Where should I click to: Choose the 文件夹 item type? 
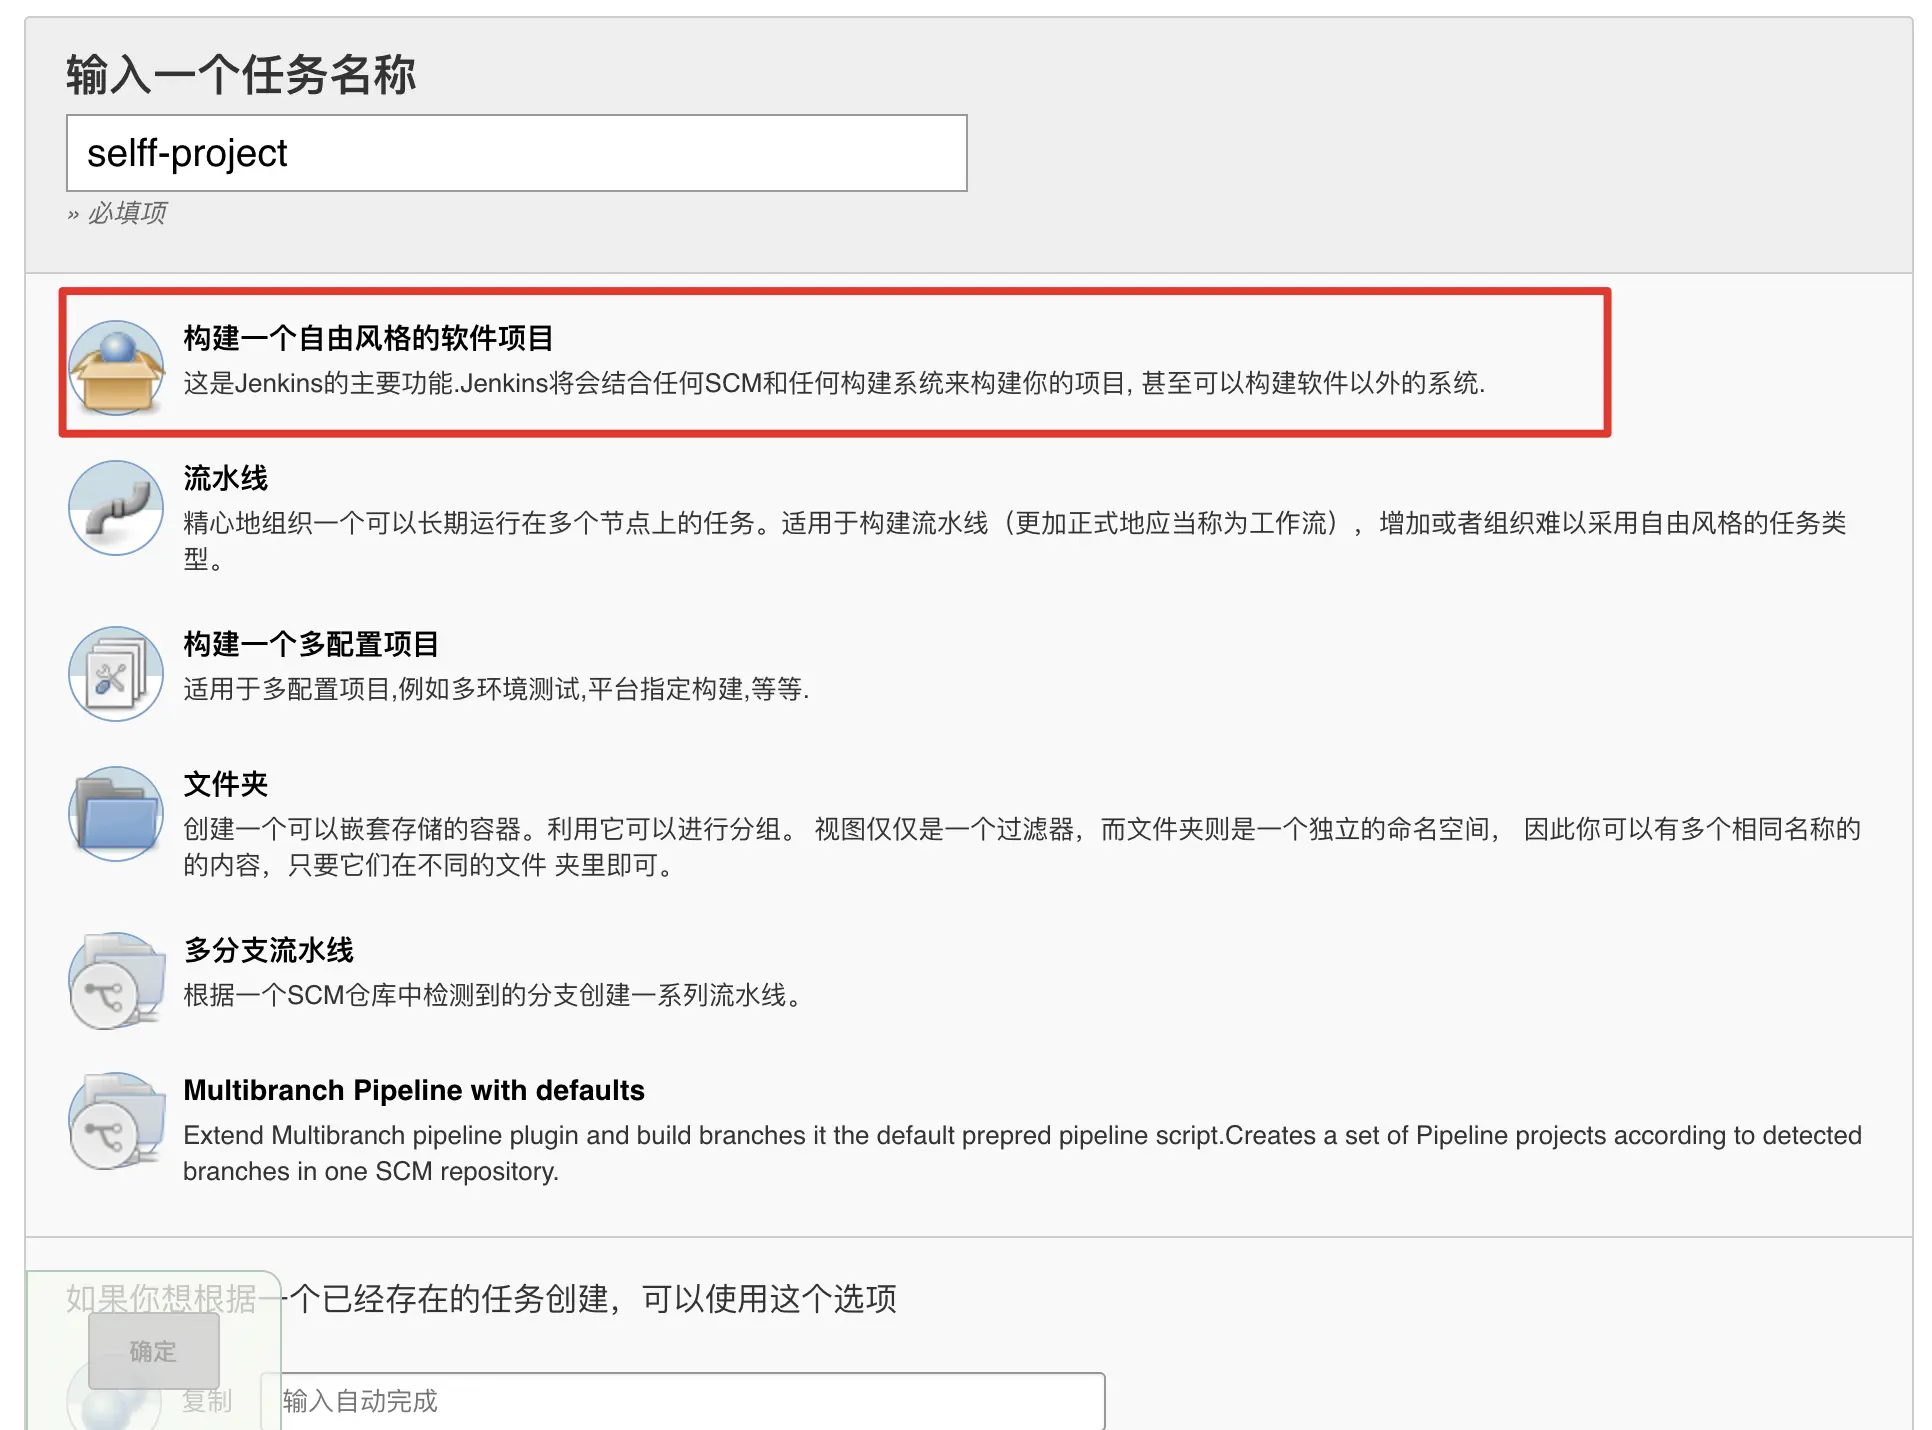tap(226, 784)
